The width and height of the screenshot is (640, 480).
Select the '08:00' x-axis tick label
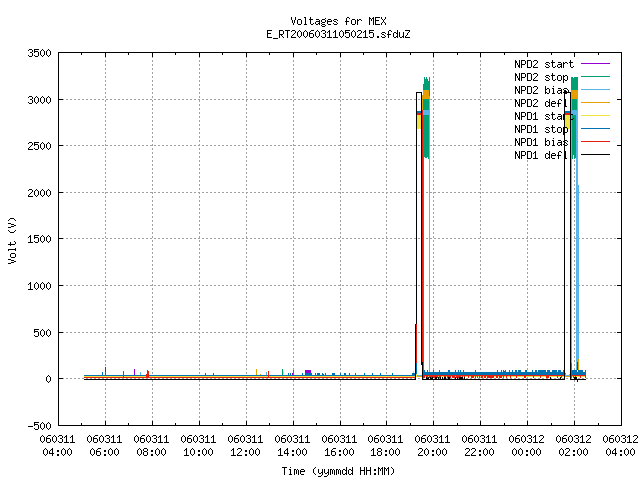(151, 453)
